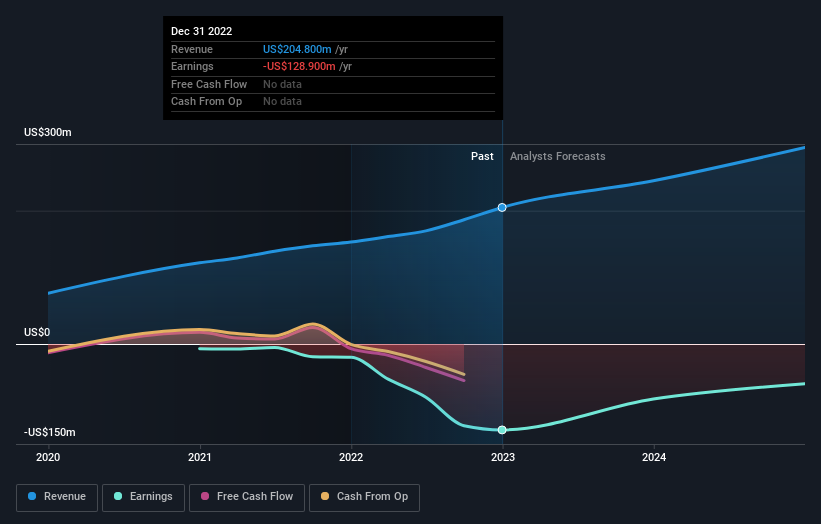Toggle the Cash From Op legend button
Screen dimensions: 821x524
[x=364, y=497]
